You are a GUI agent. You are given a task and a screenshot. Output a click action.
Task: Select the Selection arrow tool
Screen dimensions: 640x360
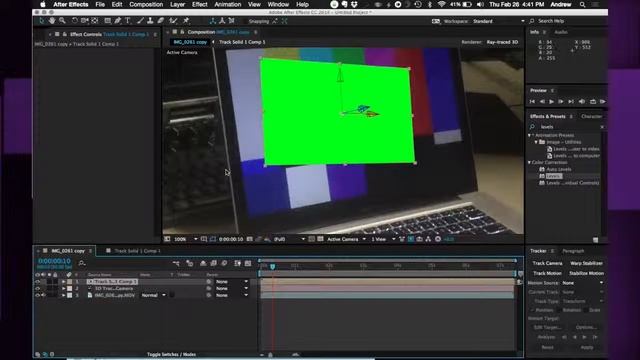tap(42, 20)
